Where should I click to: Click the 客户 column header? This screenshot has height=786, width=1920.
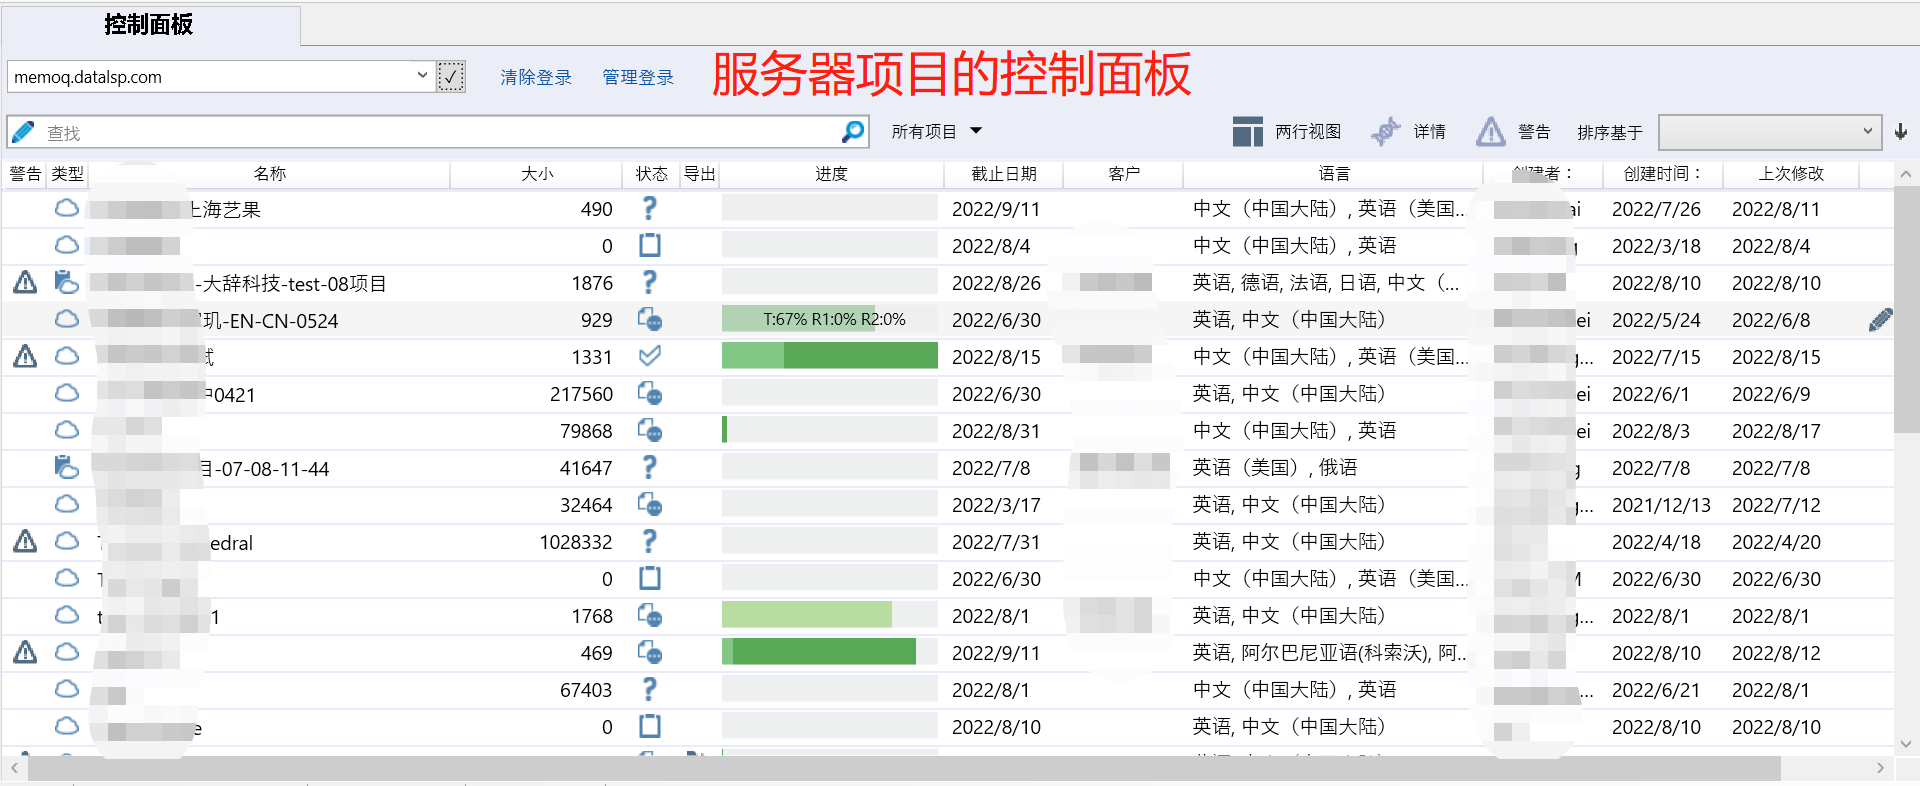click(x=1124, y=174)
